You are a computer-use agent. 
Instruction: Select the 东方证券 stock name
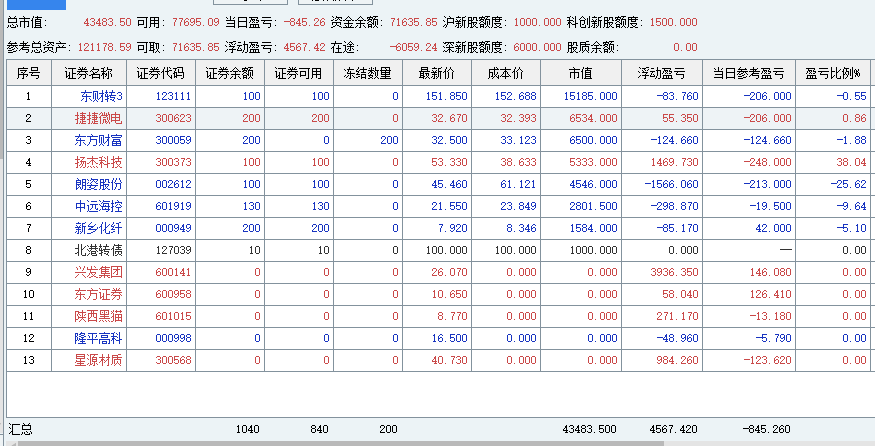pyautogui.click(x=98, y=294)
